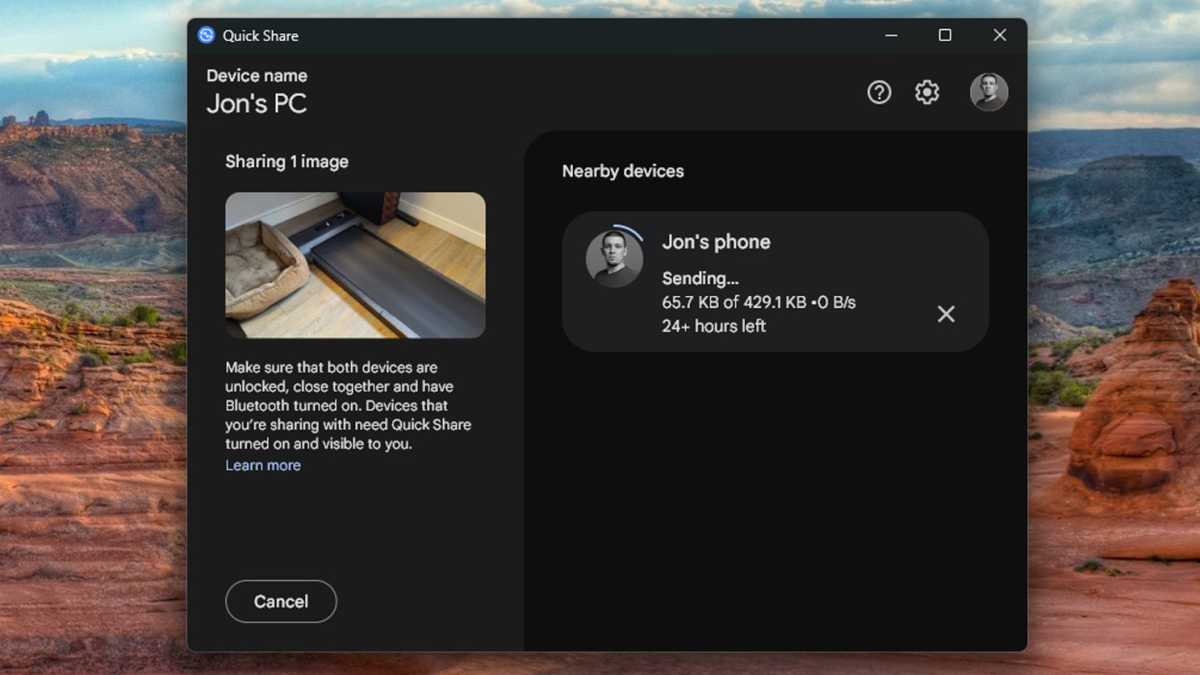This screenshot has height=675, width=1200.
Task: Open the Google account avatar menu
Action: click(x=989, y=91)
